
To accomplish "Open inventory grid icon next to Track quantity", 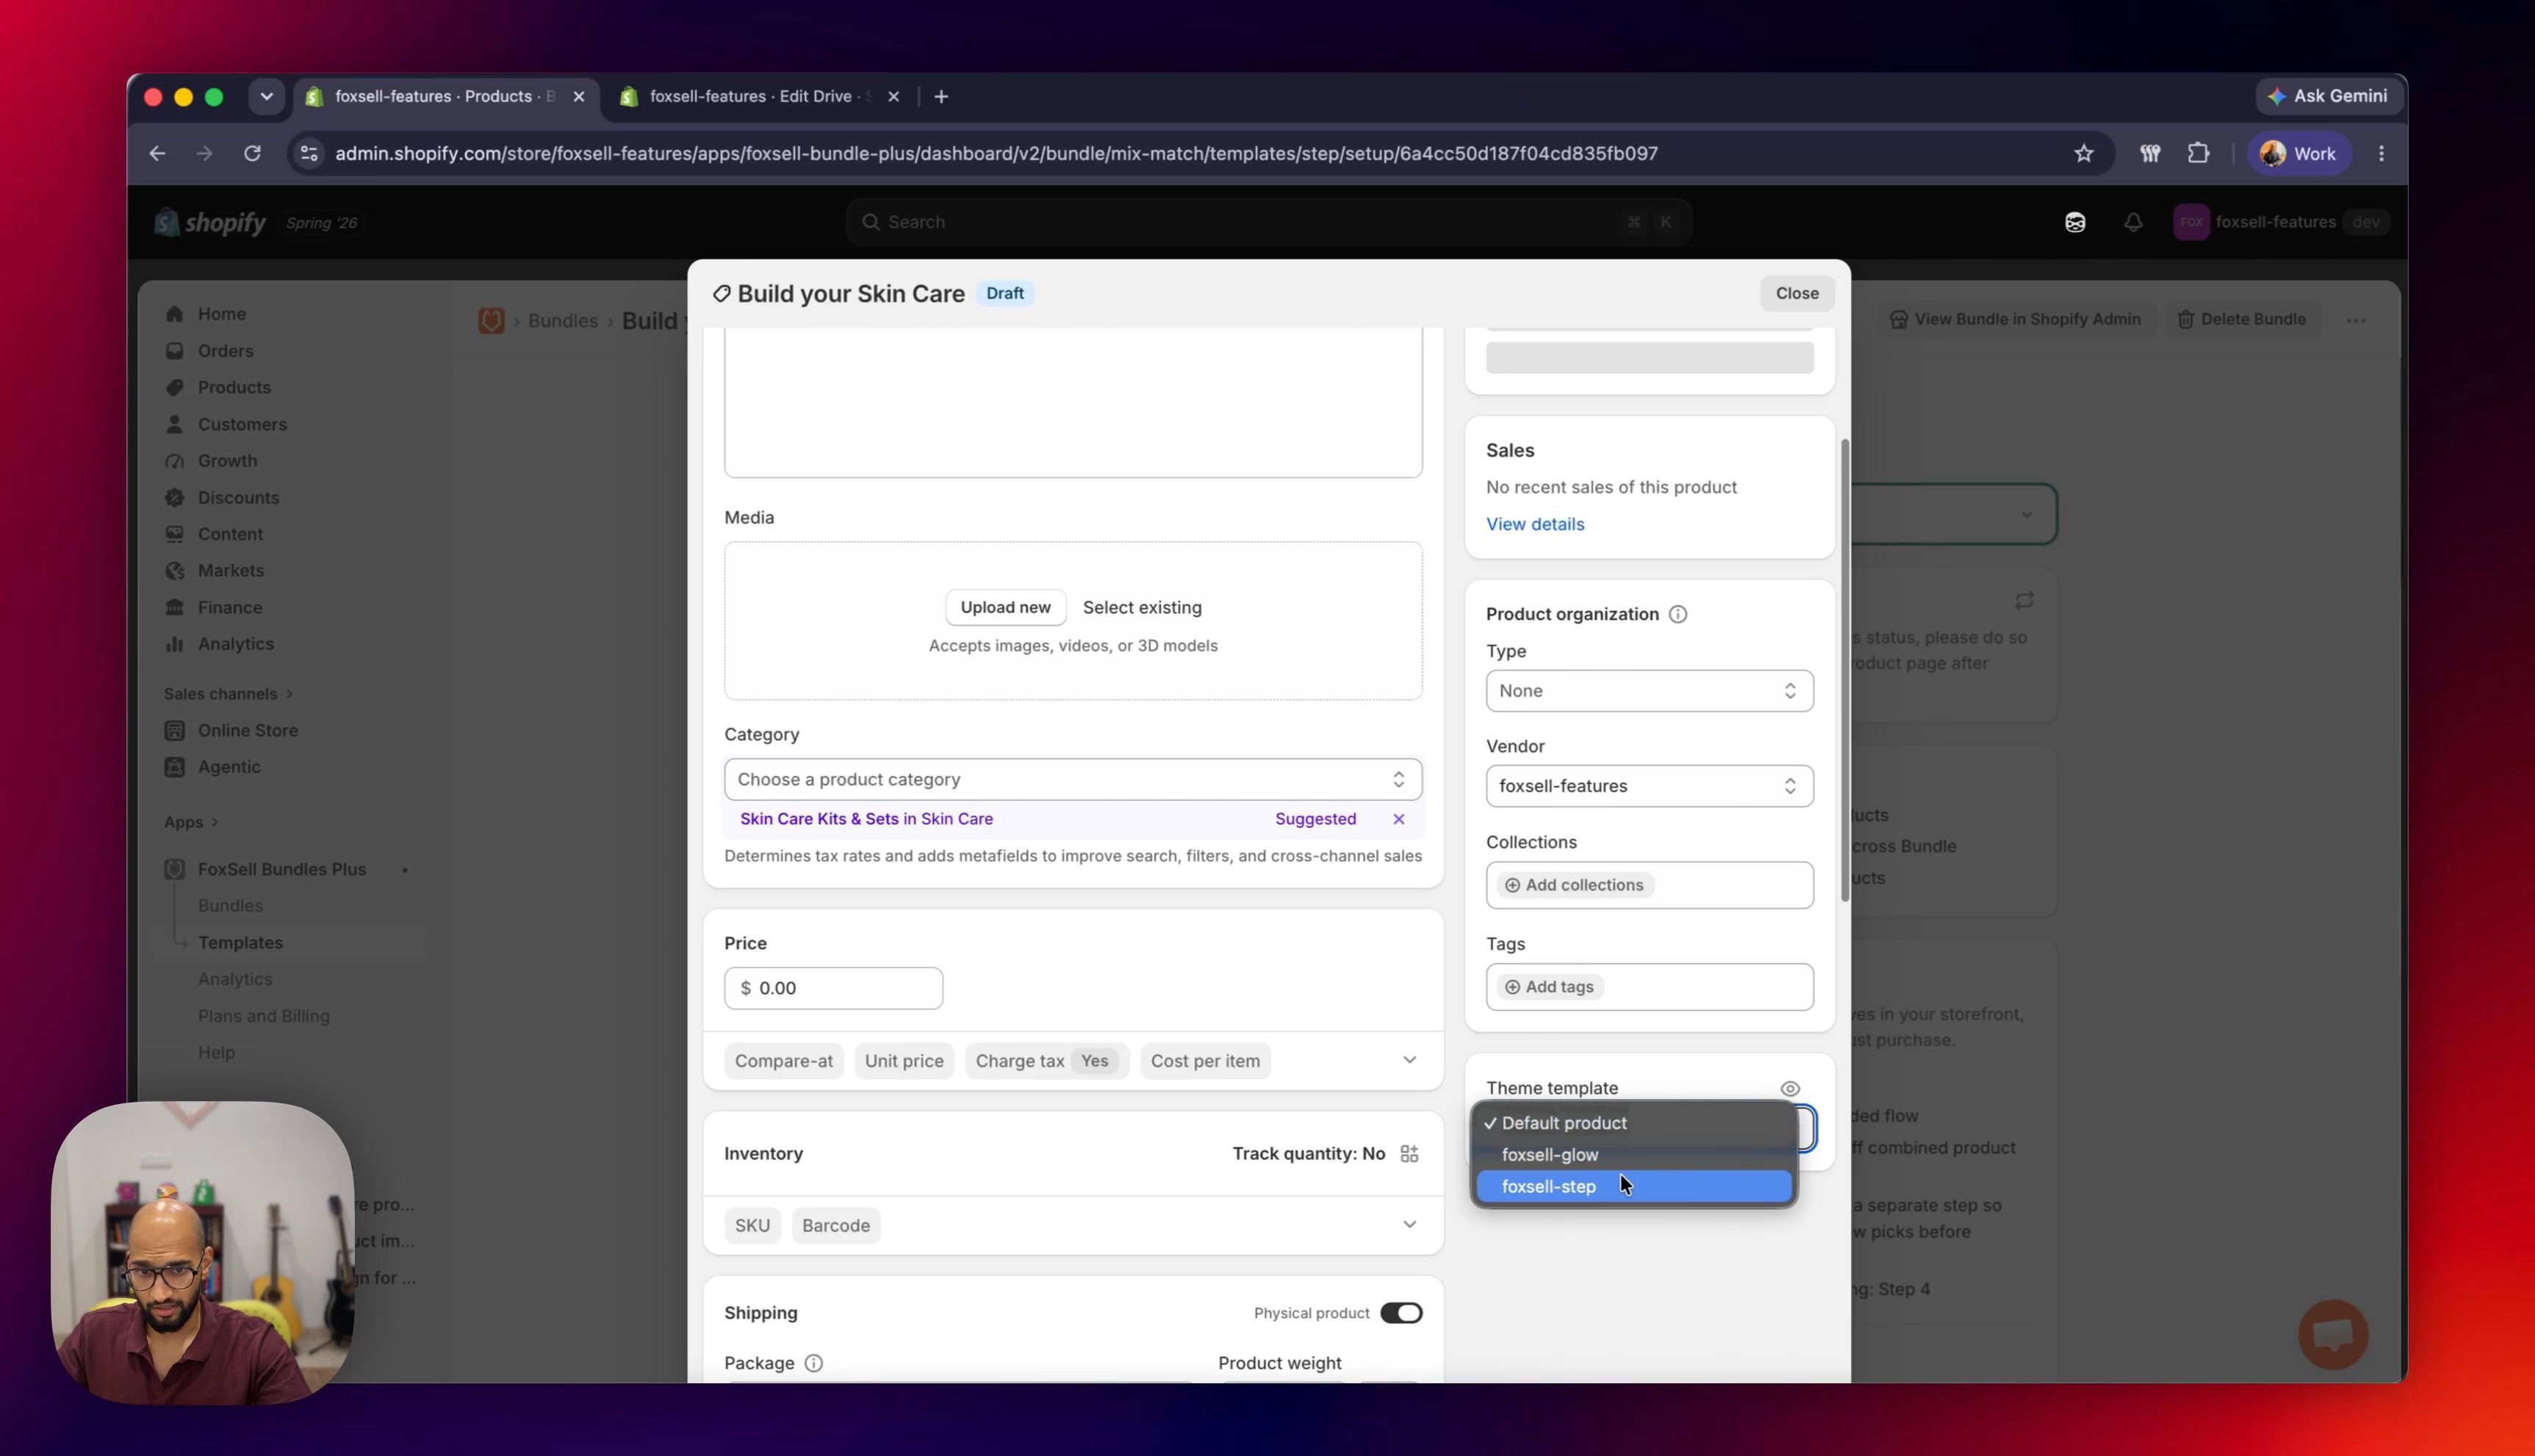I will click(x=1409, y=1154).
